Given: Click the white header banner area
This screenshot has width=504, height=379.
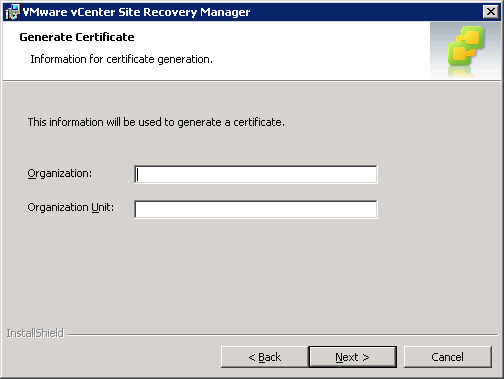Looking at the screenshot, I should [x=217, y=50].
